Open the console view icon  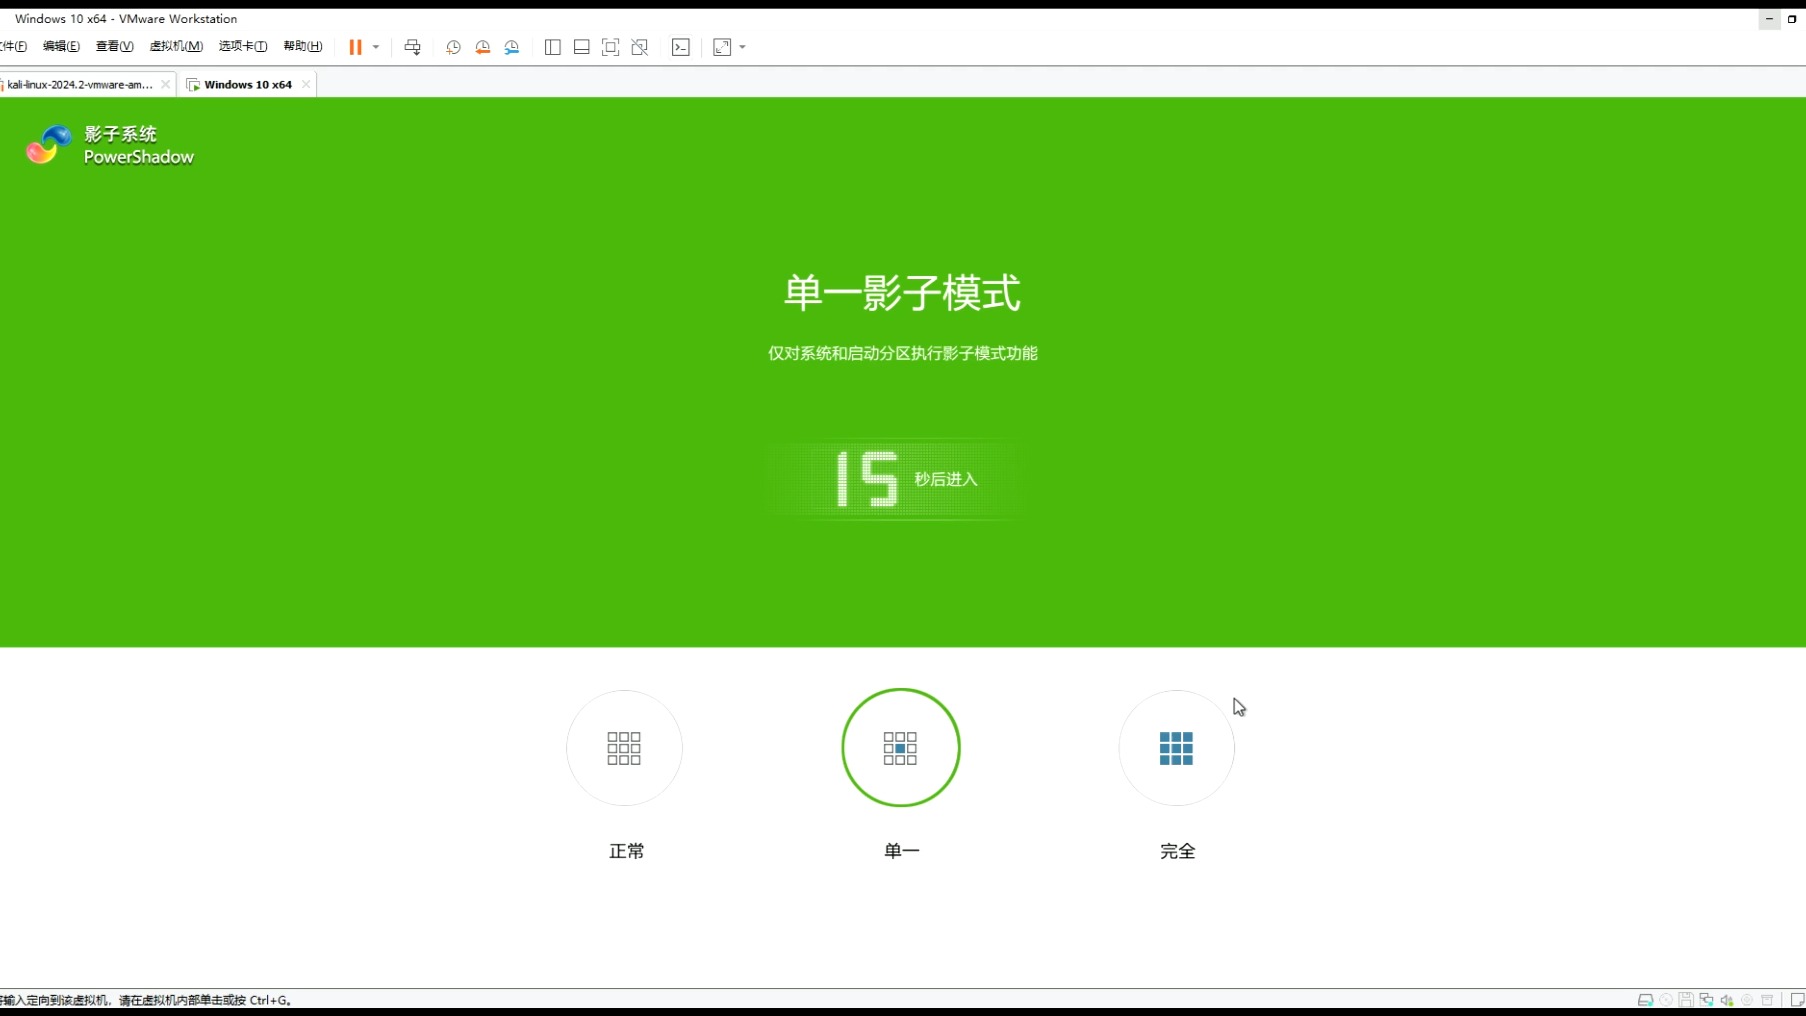coord(681,47)
